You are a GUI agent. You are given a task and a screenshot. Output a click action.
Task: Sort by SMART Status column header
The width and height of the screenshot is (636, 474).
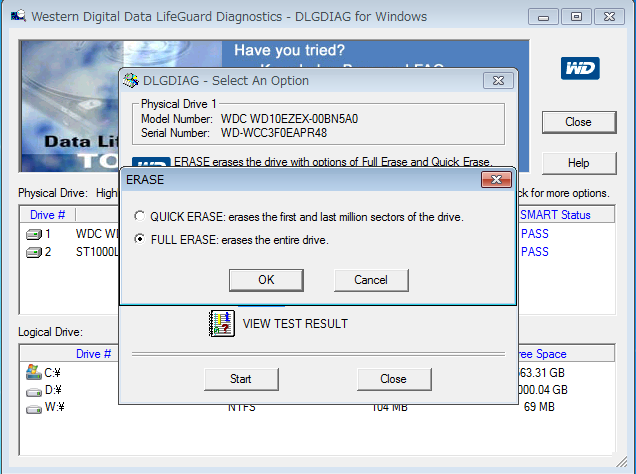[566, 214]
